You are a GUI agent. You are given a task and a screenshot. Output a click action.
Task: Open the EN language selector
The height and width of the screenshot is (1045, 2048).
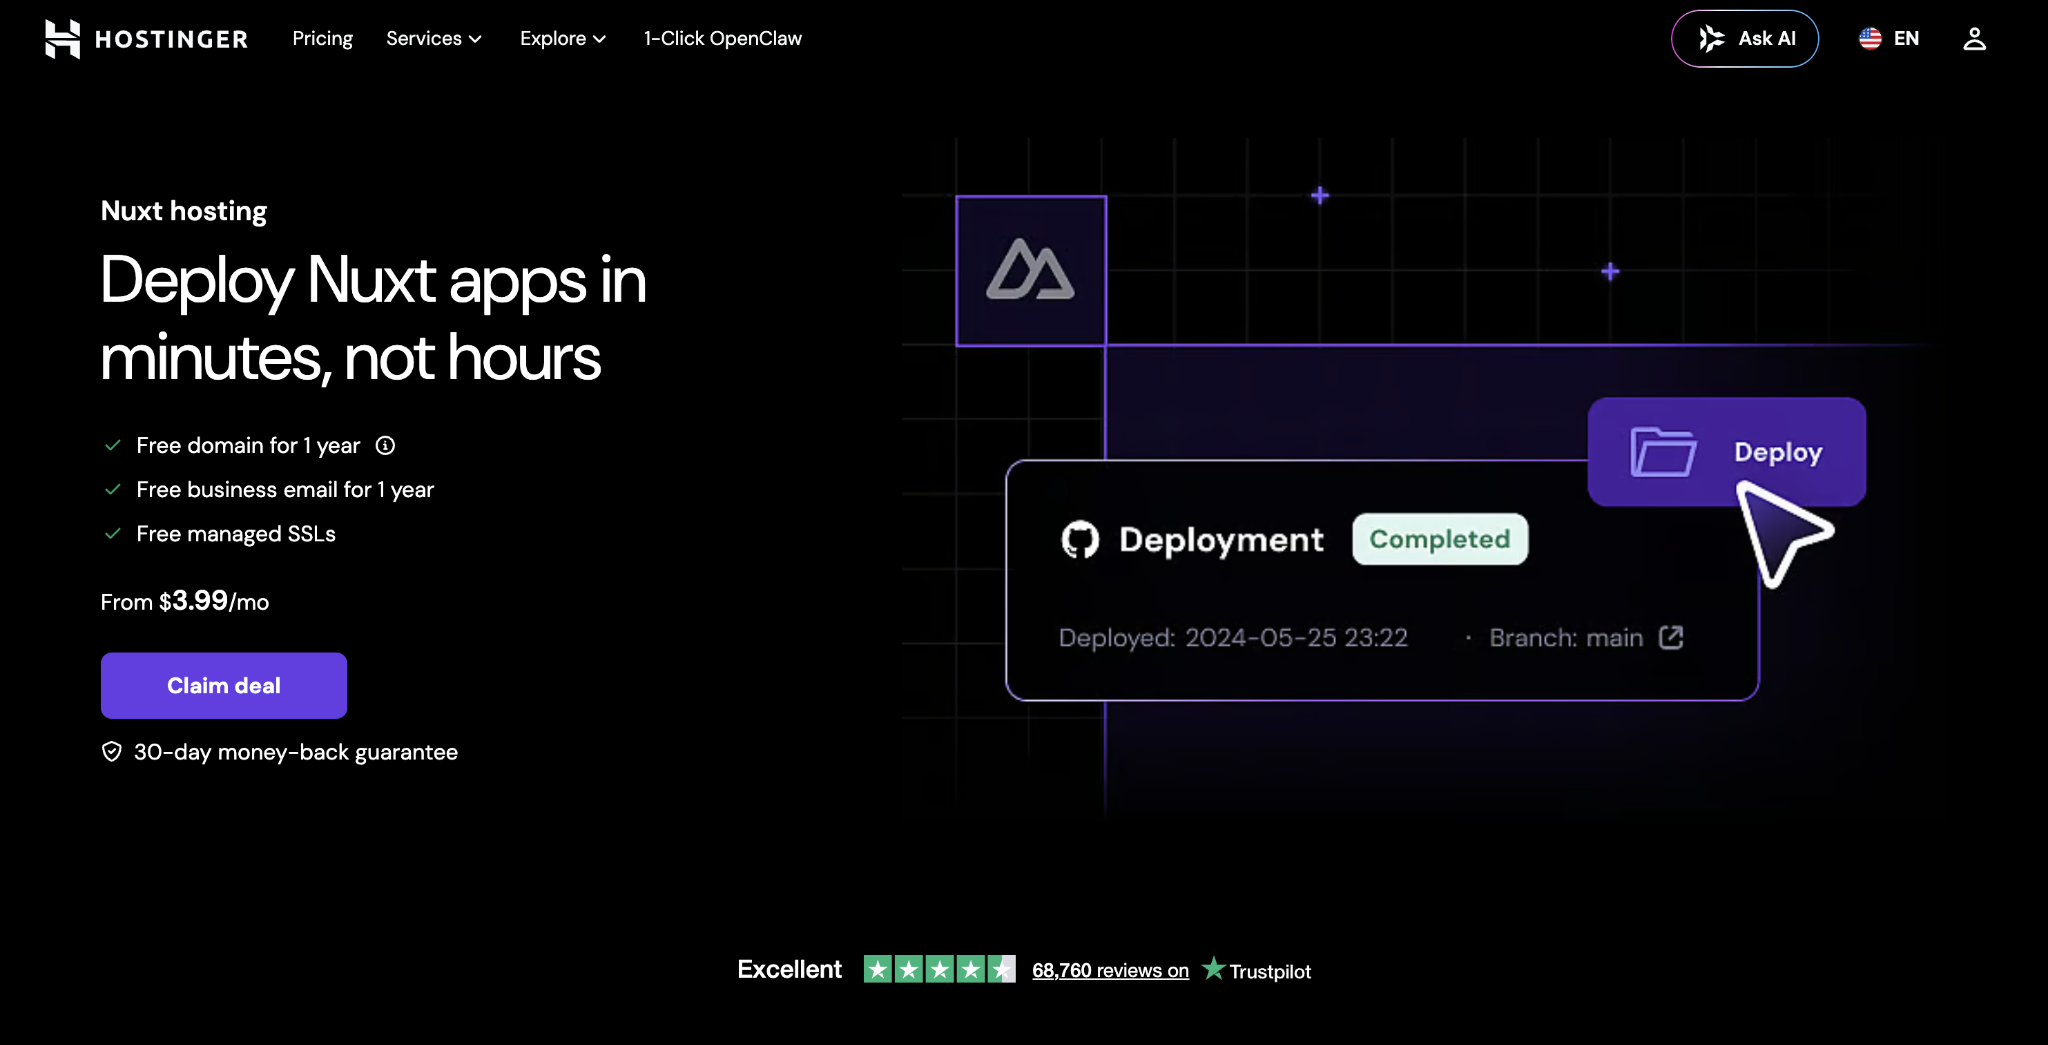tap(1889, 39)
